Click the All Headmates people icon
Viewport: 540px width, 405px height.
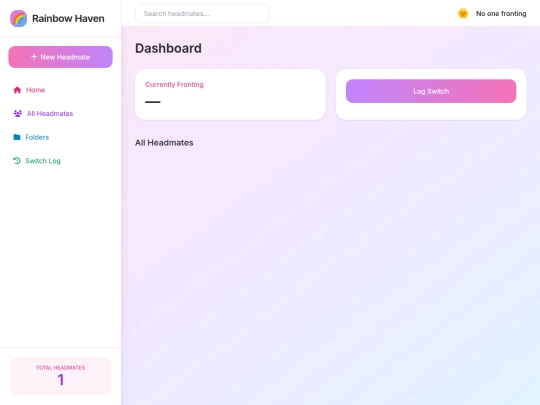(18, 114)
